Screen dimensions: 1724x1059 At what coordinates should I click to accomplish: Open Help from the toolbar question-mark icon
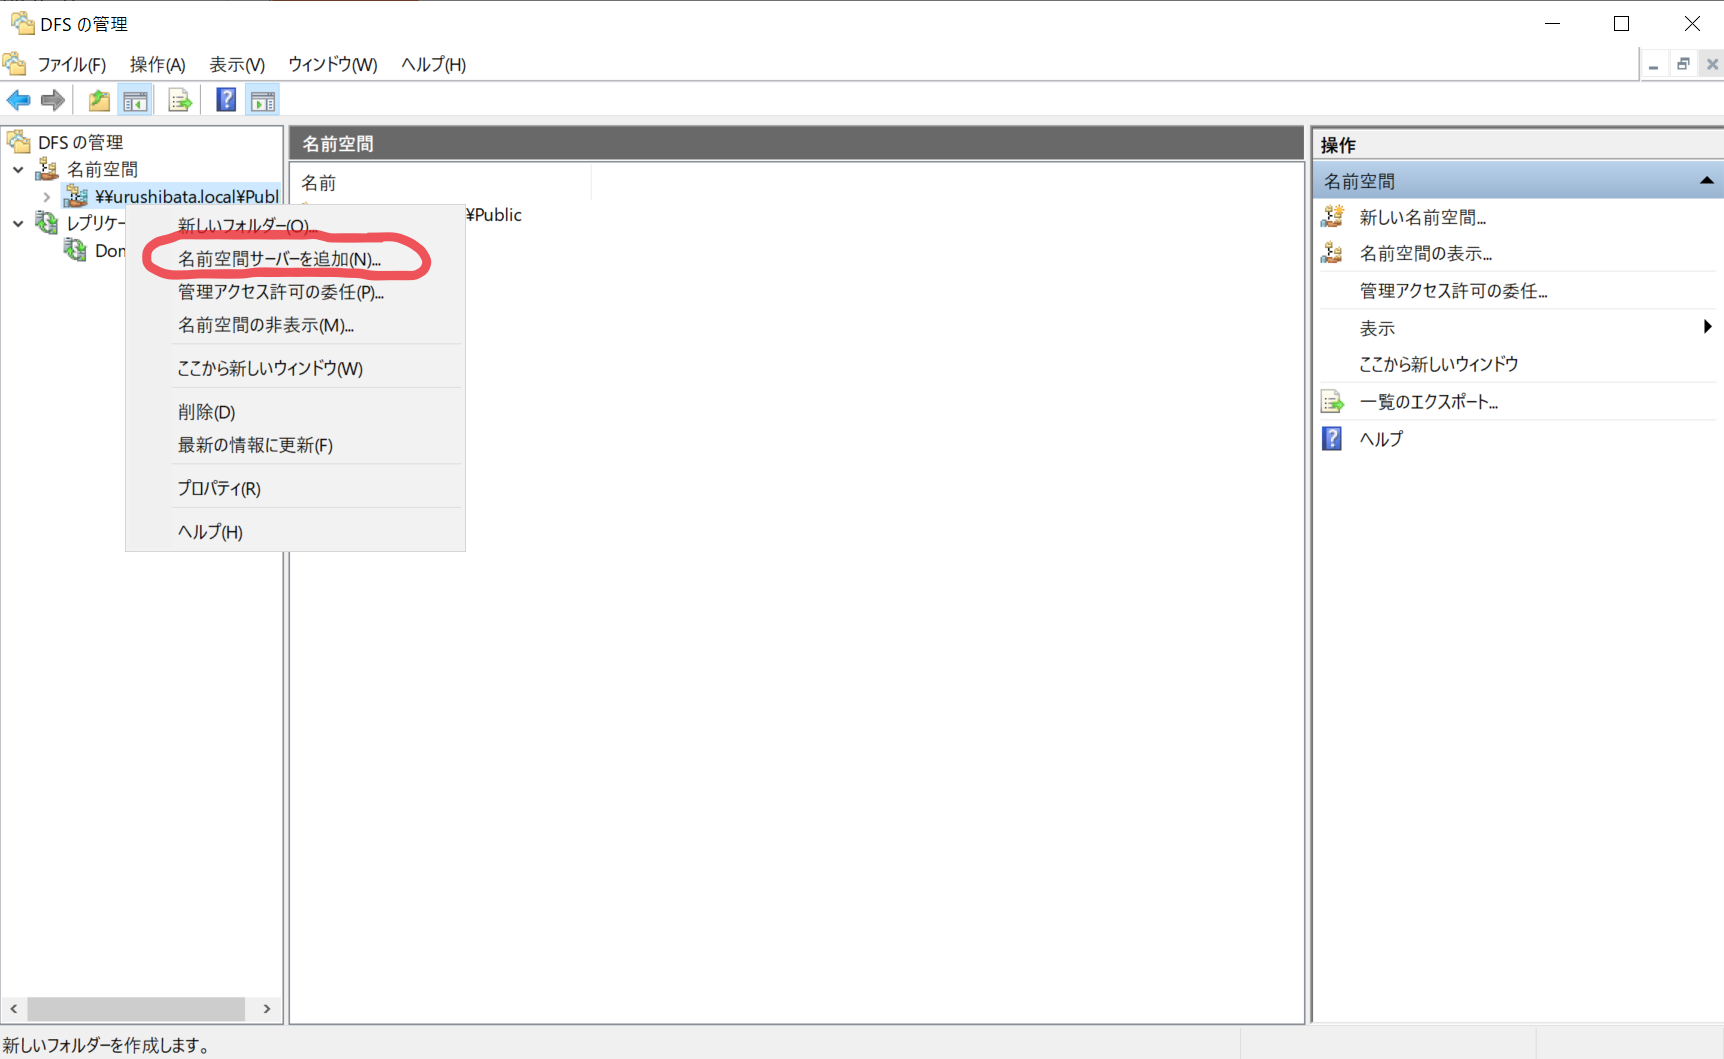(x=227, y=100)
